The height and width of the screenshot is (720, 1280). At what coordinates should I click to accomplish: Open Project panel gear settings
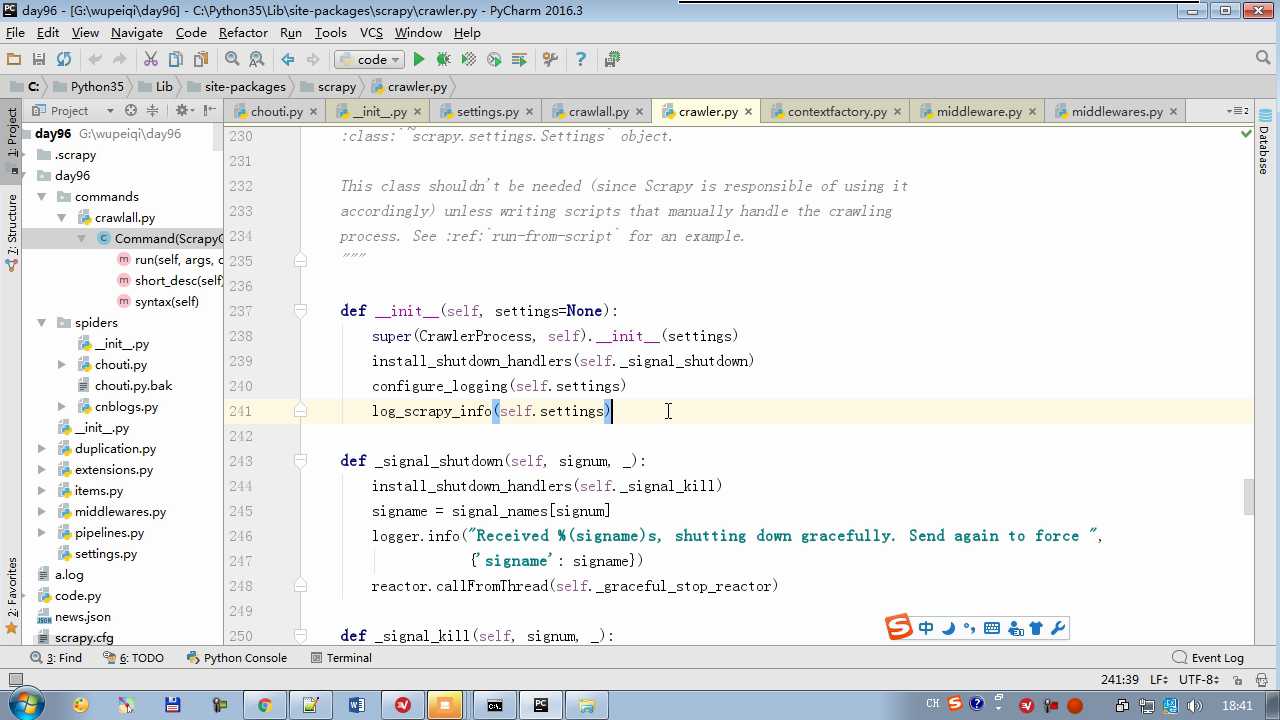coord(182,111)
